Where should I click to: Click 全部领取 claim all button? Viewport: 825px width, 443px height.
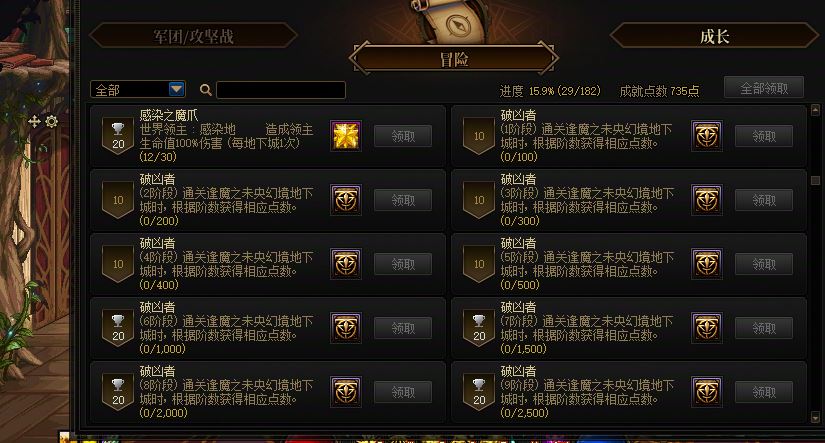coord(764,88)
